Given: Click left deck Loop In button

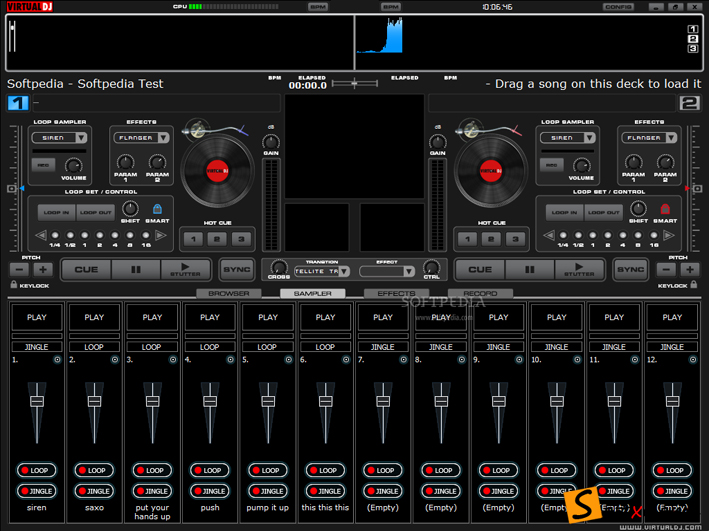Looking at the screenshot, I should click(x=57, y=212).
